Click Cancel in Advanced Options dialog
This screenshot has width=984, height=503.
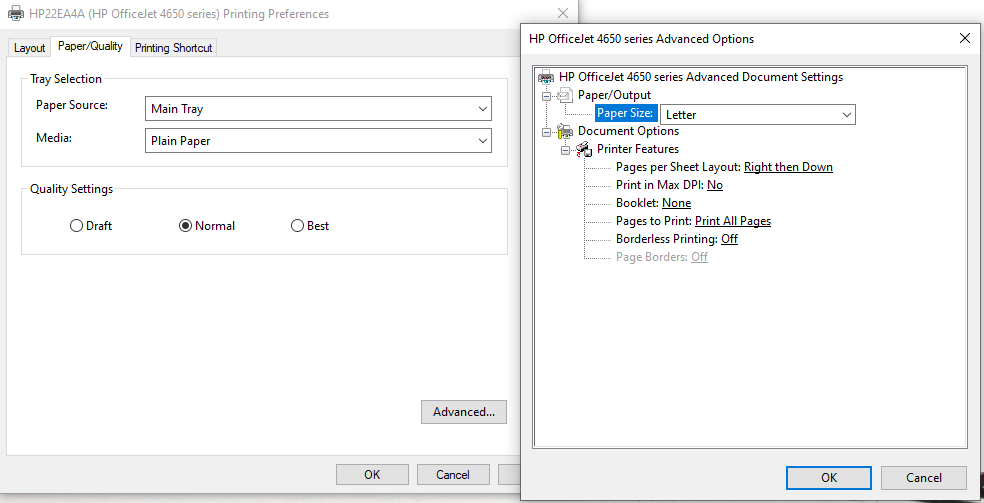924,478
